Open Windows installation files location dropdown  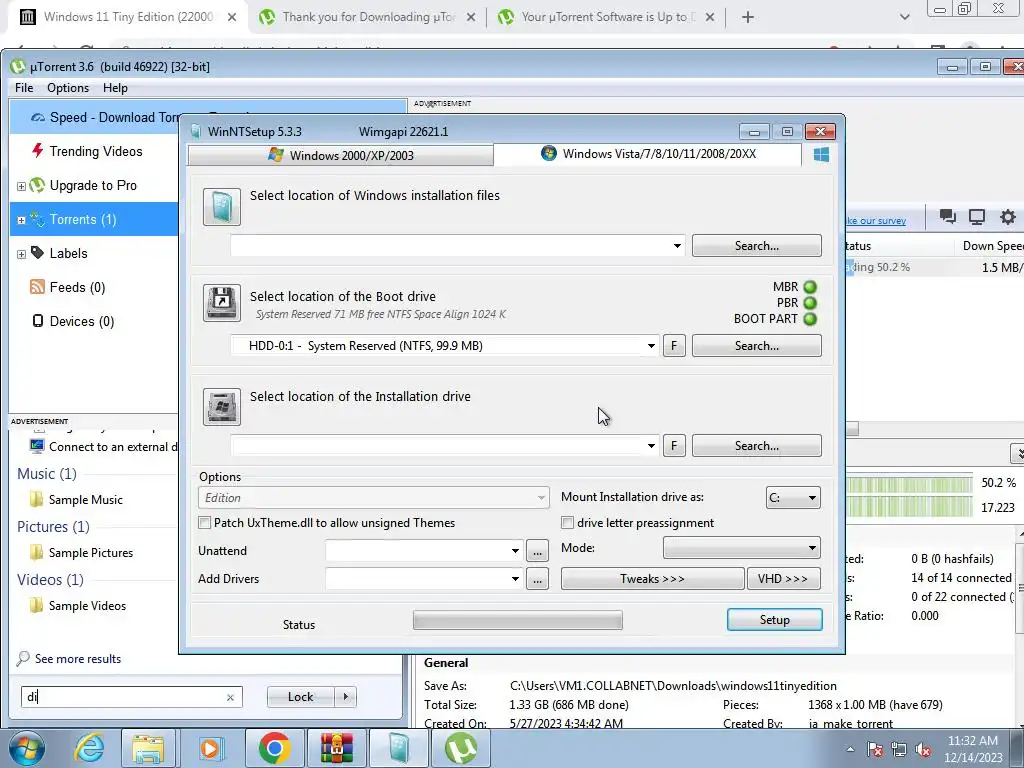click(x=677, y=246)
